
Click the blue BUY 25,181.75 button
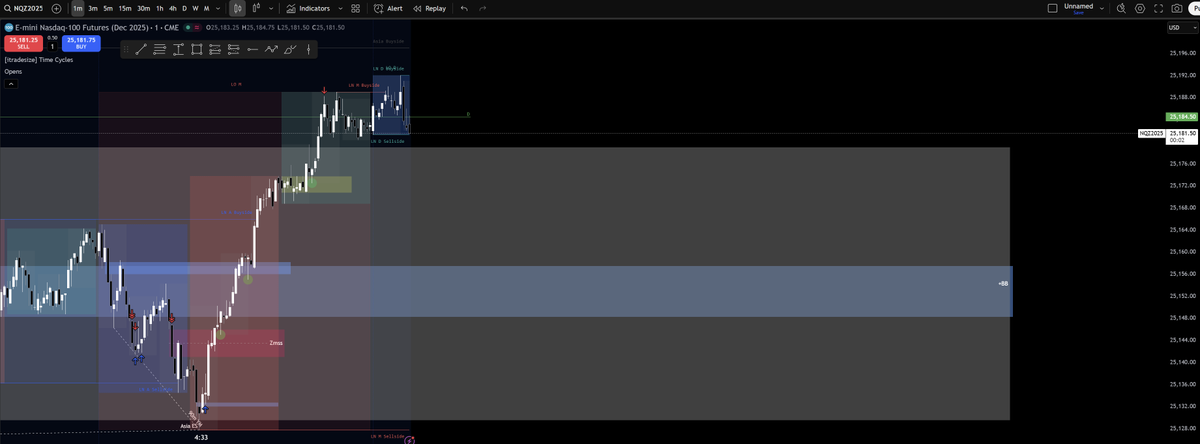point(81,43)
